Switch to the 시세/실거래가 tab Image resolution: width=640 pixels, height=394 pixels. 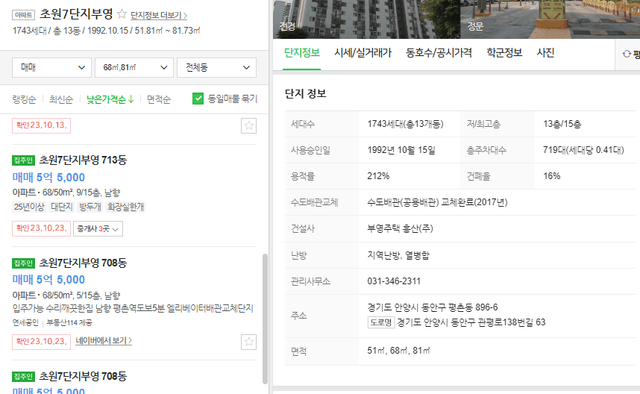(363, 53)
